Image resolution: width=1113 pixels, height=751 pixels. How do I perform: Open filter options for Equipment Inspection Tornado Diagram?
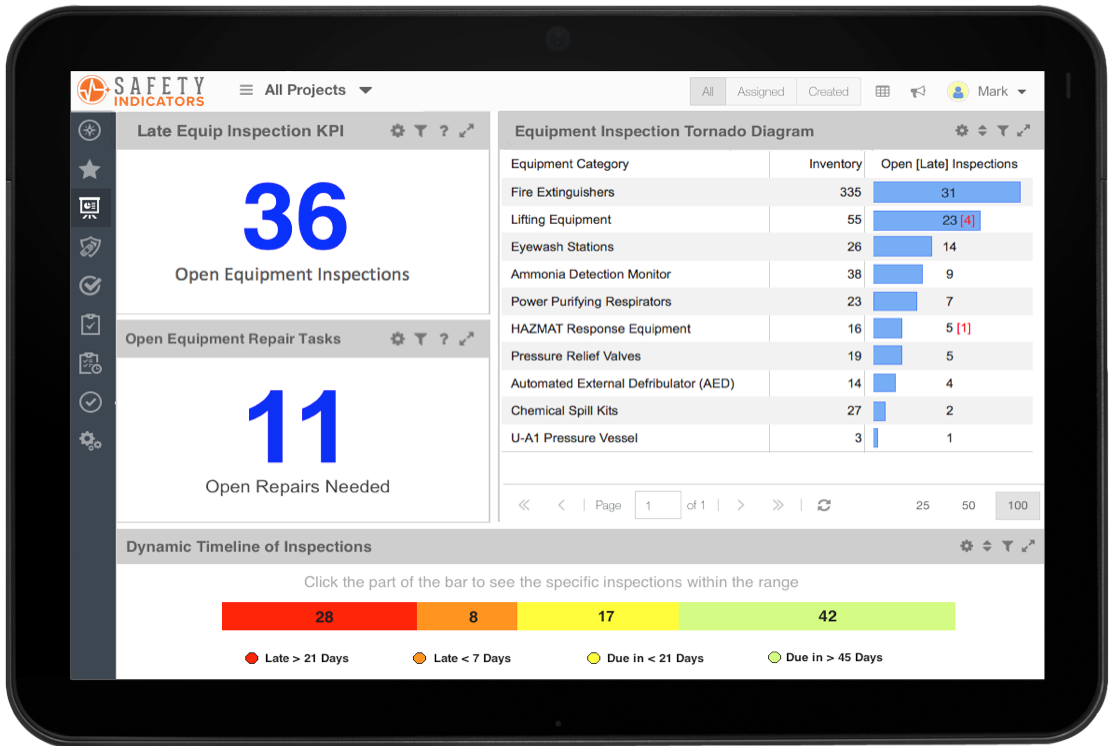1003,130
